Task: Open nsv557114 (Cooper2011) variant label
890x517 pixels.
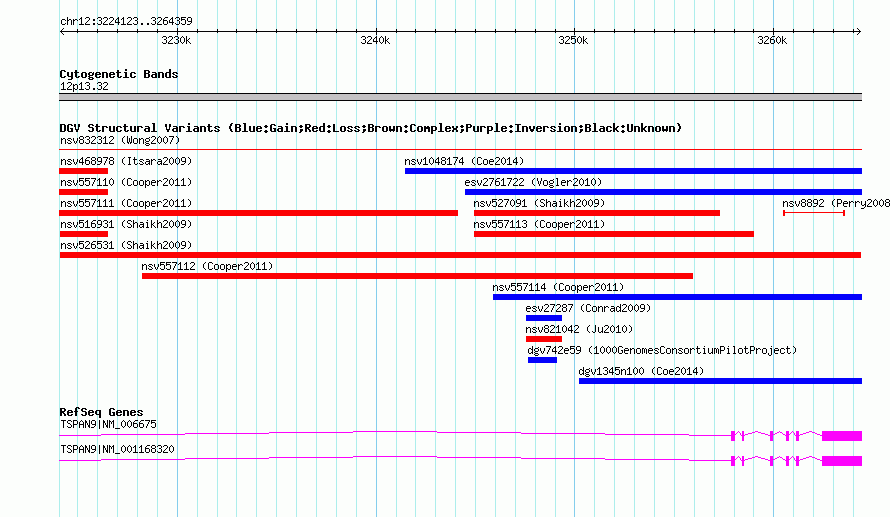Action: (x=558, y=287)
